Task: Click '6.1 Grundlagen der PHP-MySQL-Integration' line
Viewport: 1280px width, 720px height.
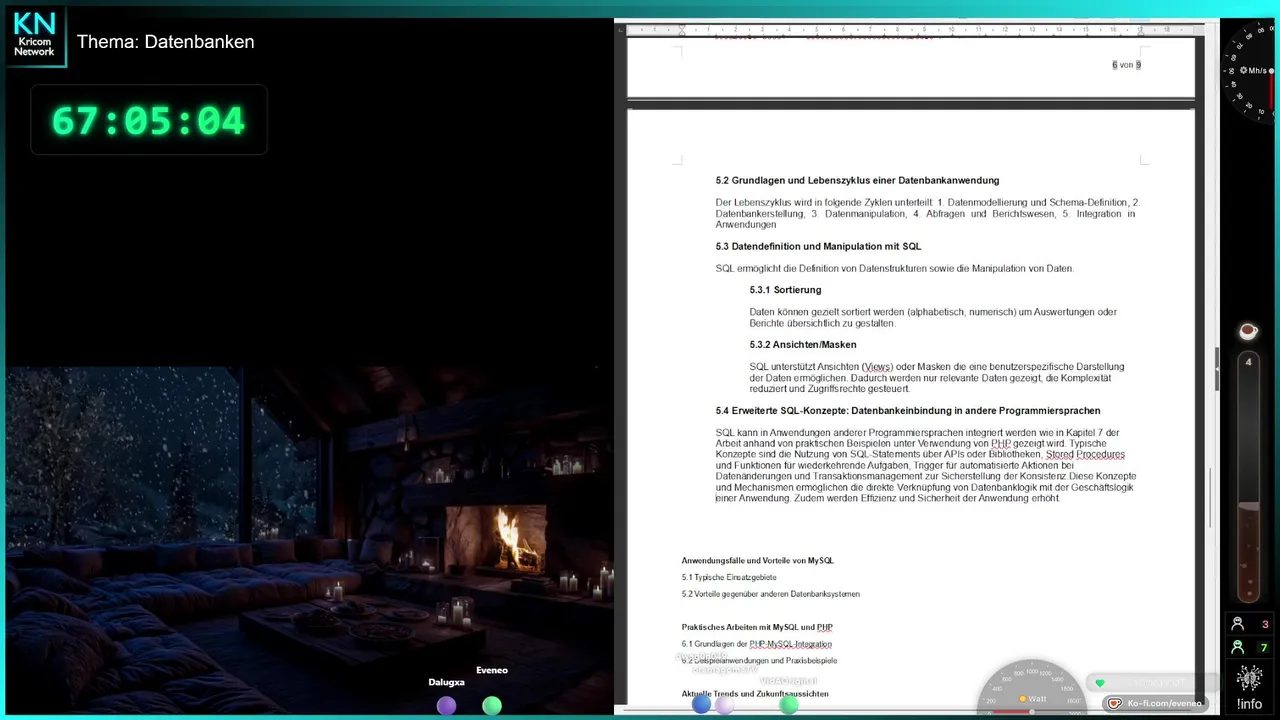Action: tap(756, 644)
